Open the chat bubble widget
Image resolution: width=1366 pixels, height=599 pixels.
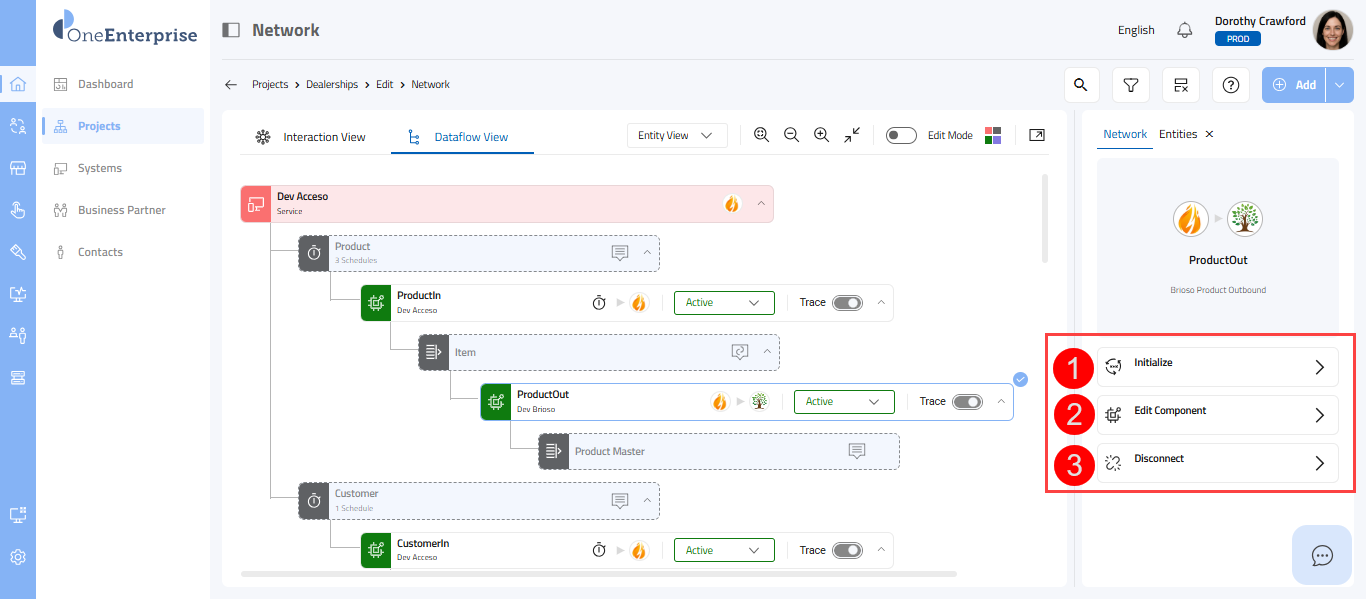point(1322,555)
